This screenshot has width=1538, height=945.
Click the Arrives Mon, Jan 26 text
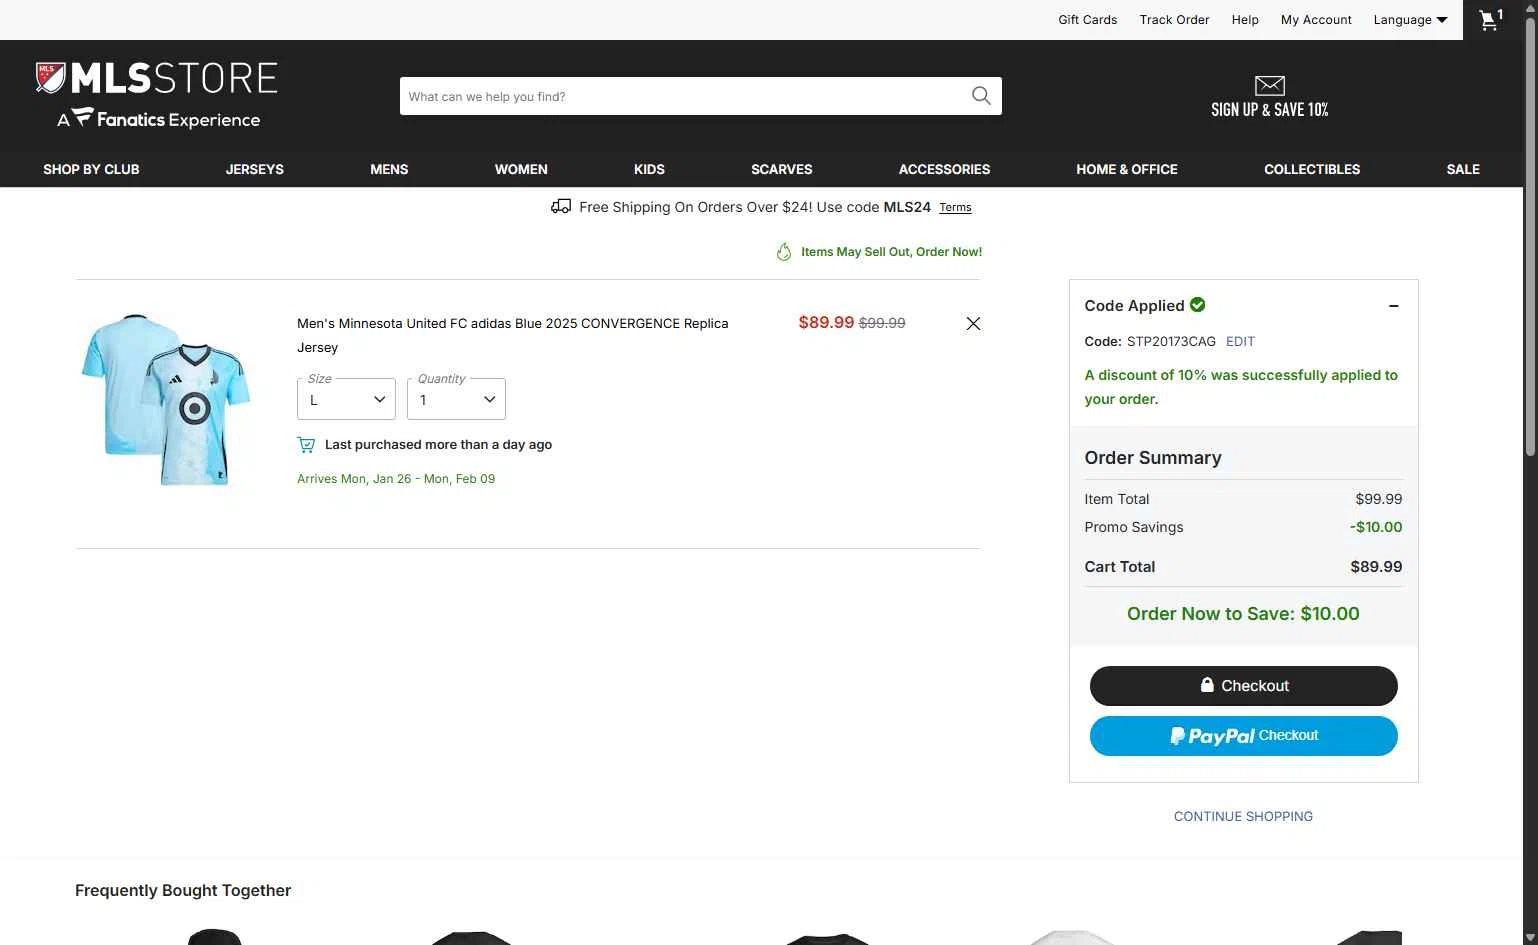(396, 479)
